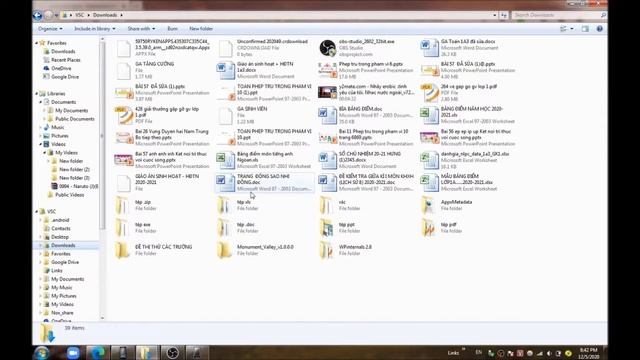Open the y2mate.com video file thumbnail
Viewport: 640px width, 360px height.
(x=327, y=93)
